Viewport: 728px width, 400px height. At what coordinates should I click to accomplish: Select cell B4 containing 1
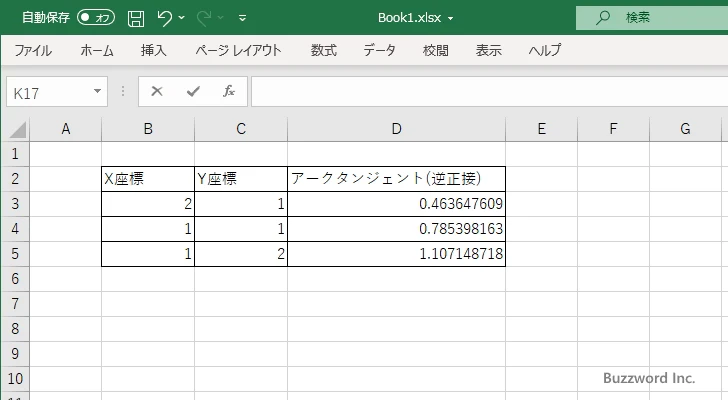[148, 229]
